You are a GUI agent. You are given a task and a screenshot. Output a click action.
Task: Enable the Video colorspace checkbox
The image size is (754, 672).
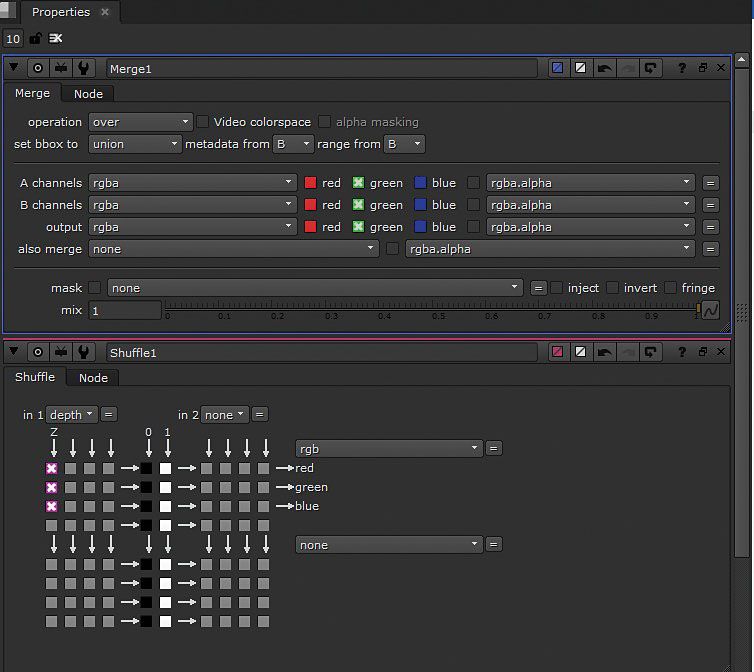point(203,122)
